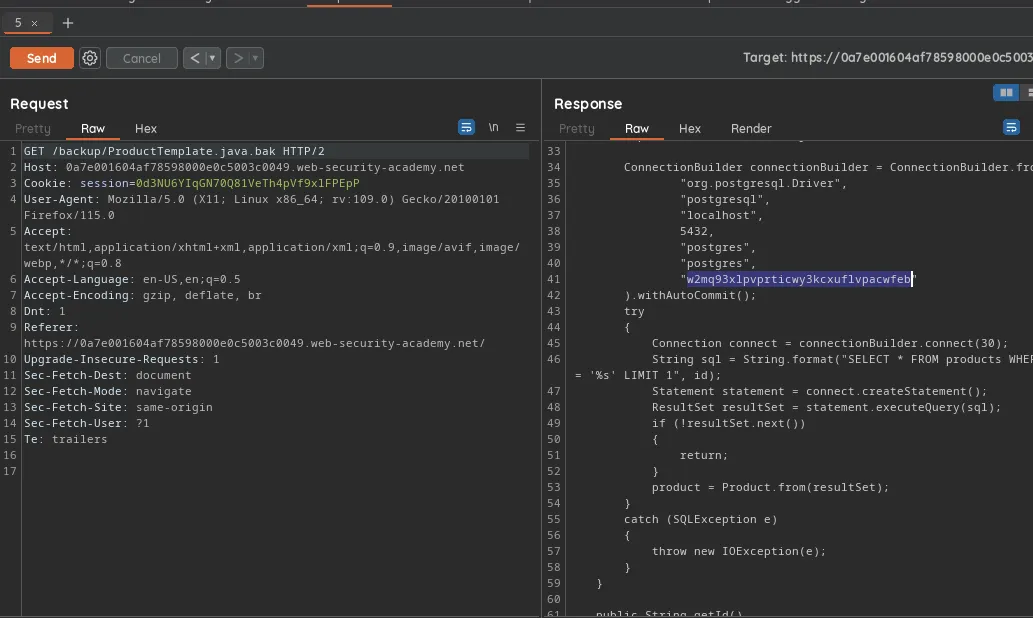Switch Response panel to Raw view
Image resolution: width=1033 pixels, height=618 pixels.
(x=636, y=128)
